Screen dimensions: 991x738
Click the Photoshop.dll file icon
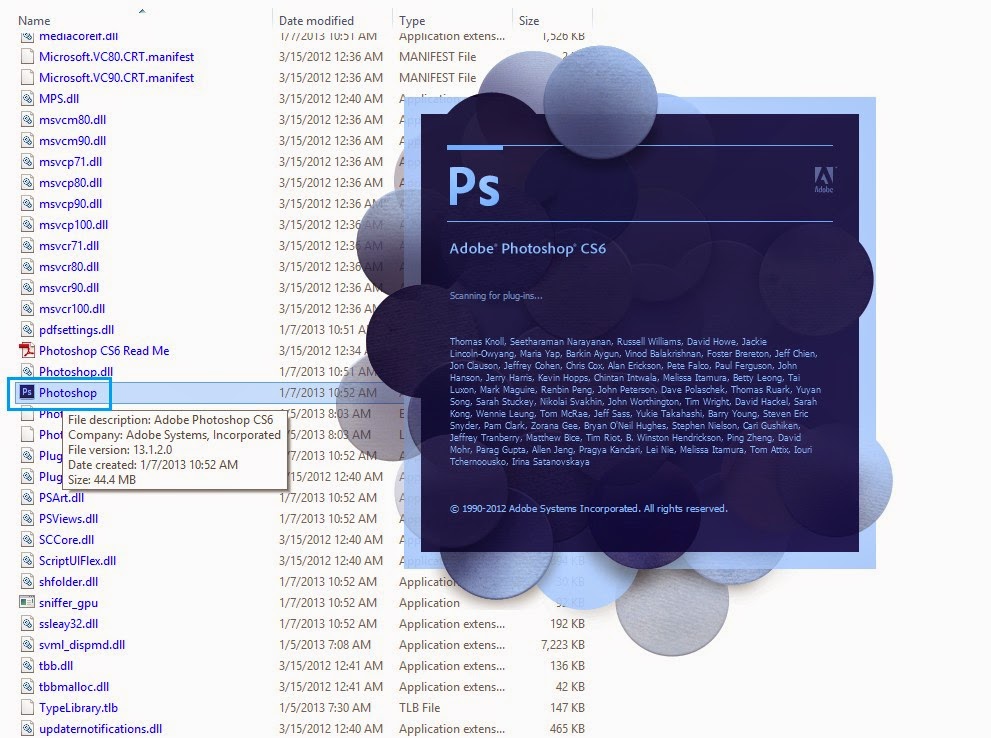click(x=27, y=372)
